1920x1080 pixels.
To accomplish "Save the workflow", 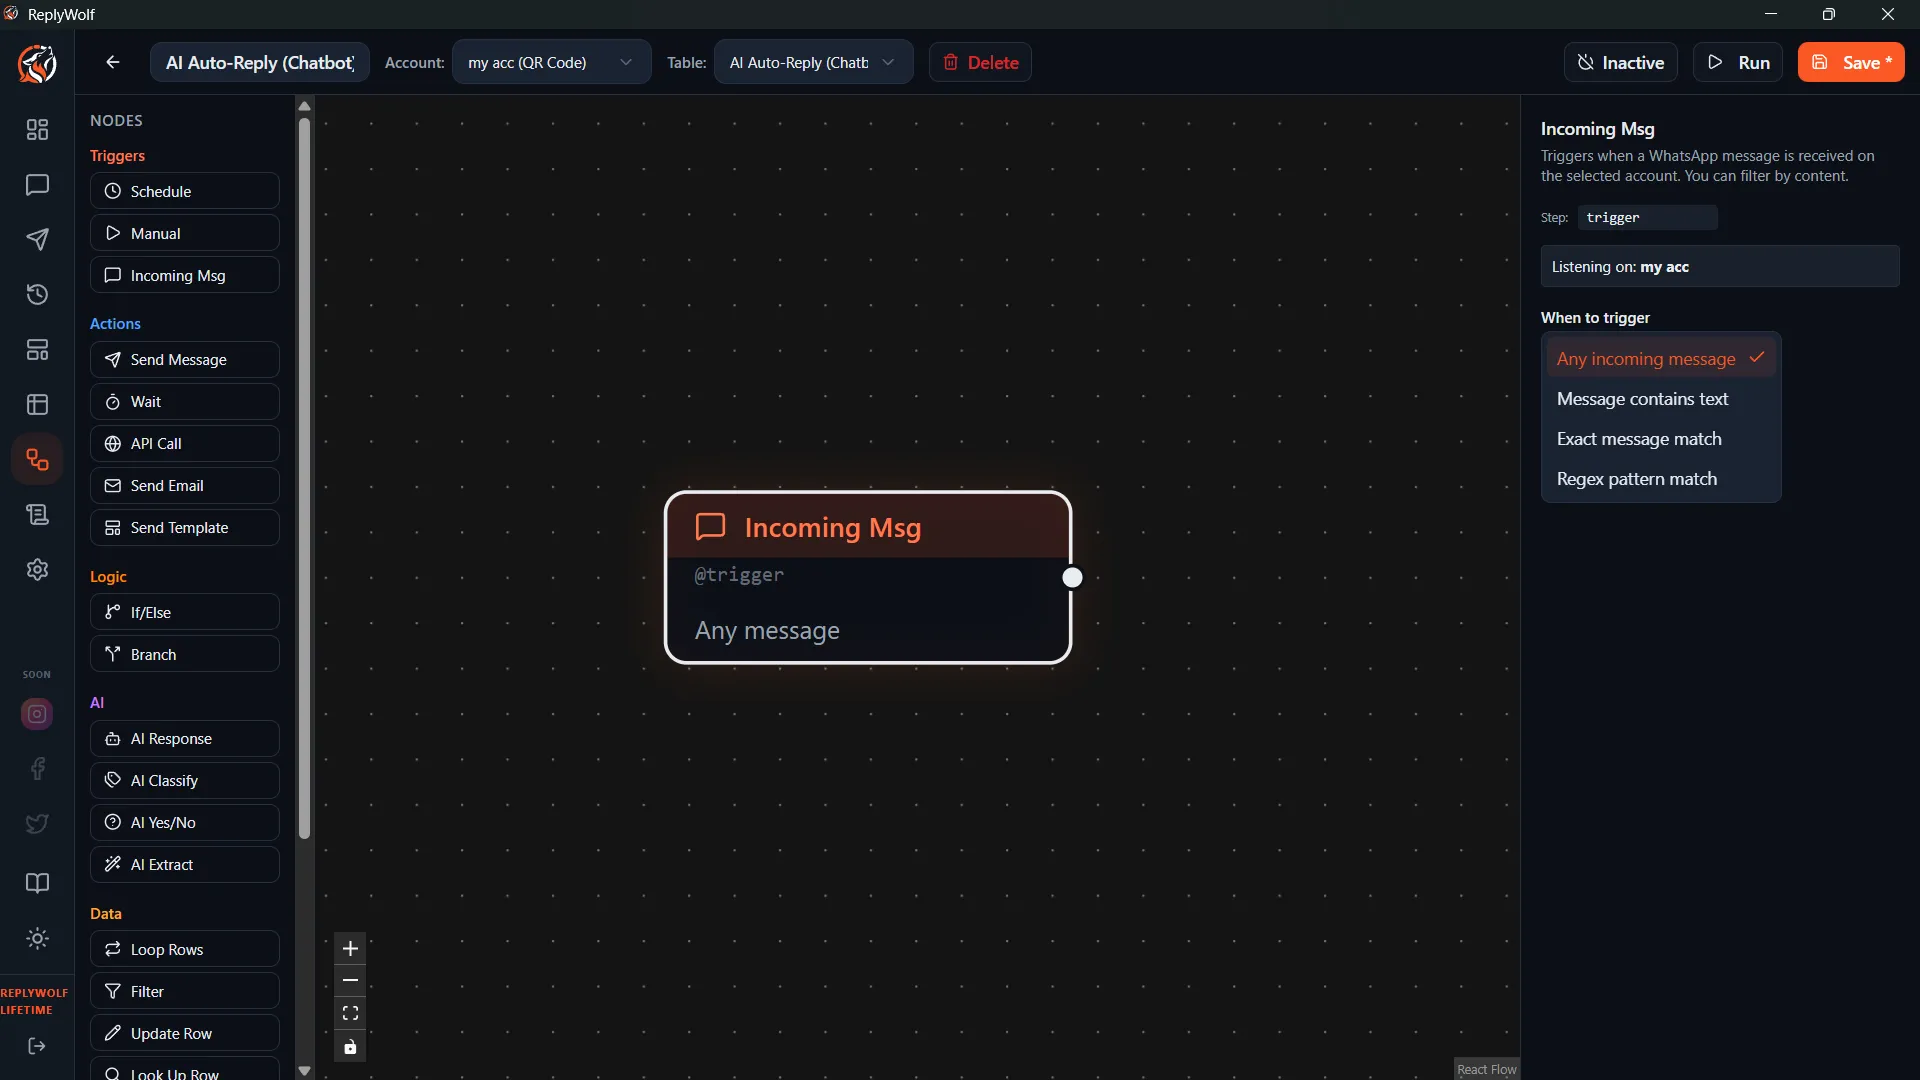I will point(1851,62).
